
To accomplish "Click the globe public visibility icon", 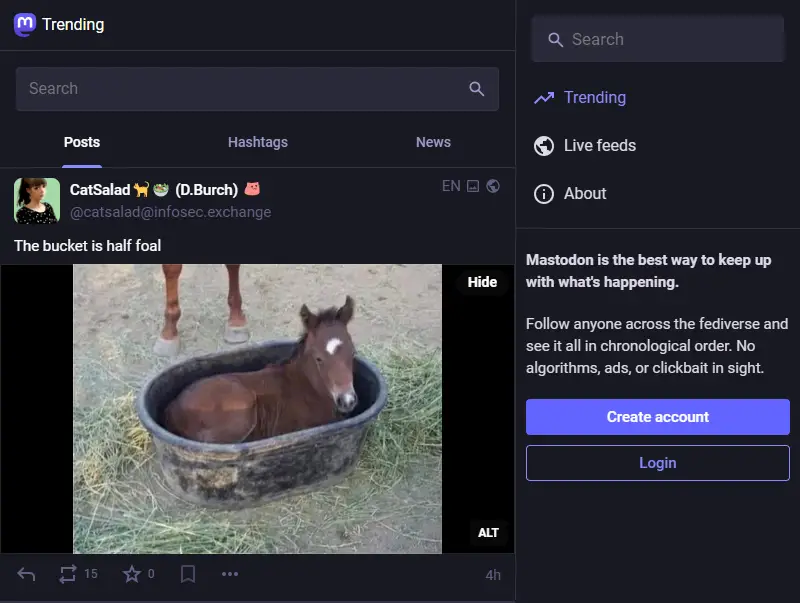I will coord(493,186).
